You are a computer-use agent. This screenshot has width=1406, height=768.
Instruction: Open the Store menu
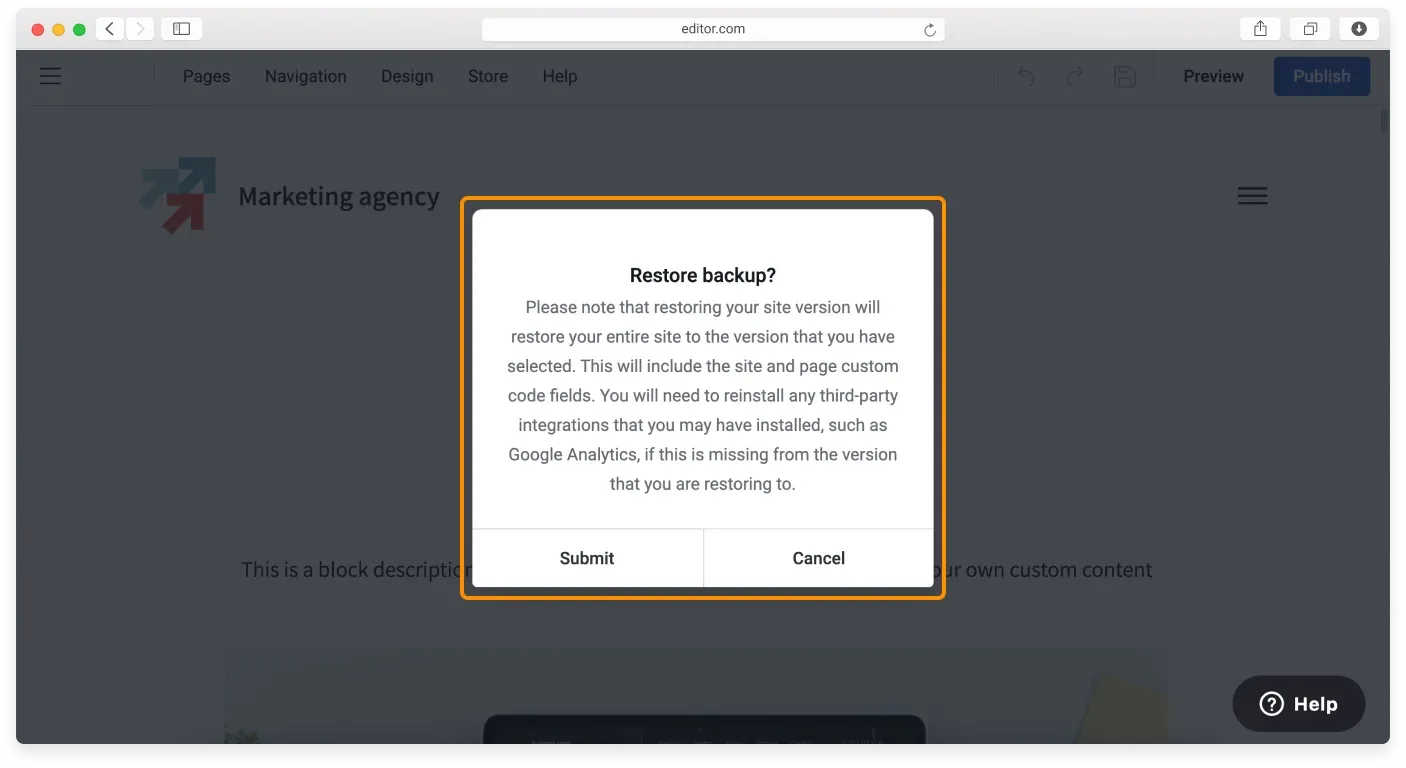click(488, 76)
